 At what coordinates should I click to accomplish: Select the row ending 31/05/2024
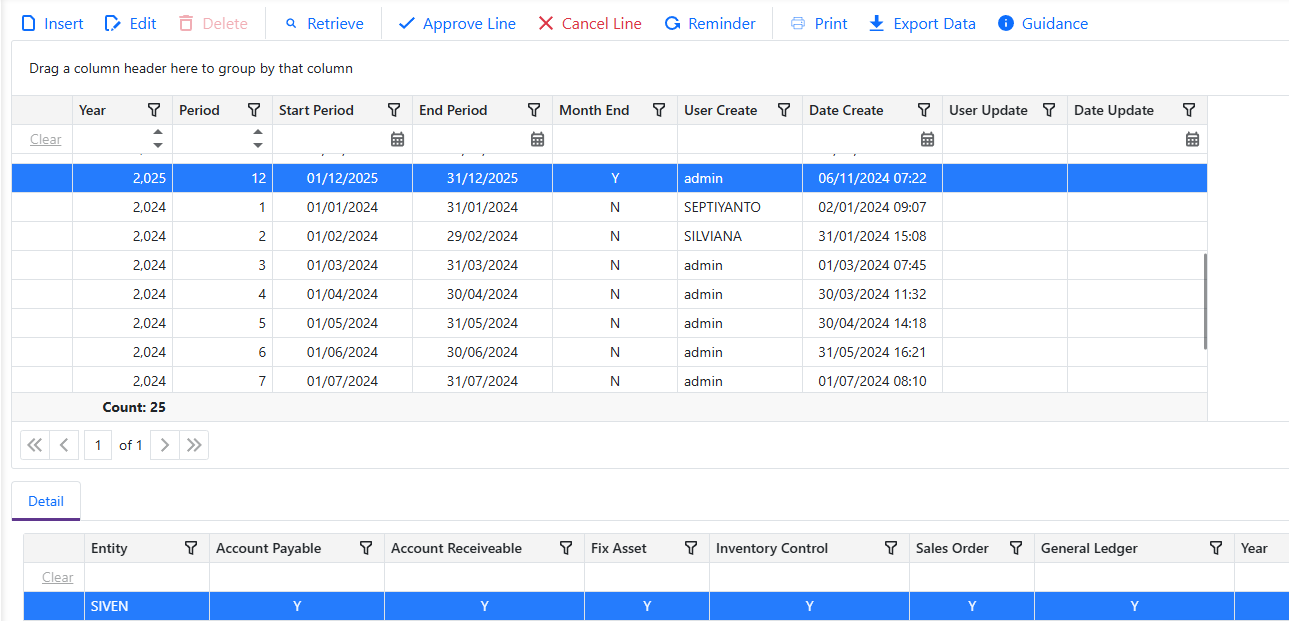[x=609, y=323]
